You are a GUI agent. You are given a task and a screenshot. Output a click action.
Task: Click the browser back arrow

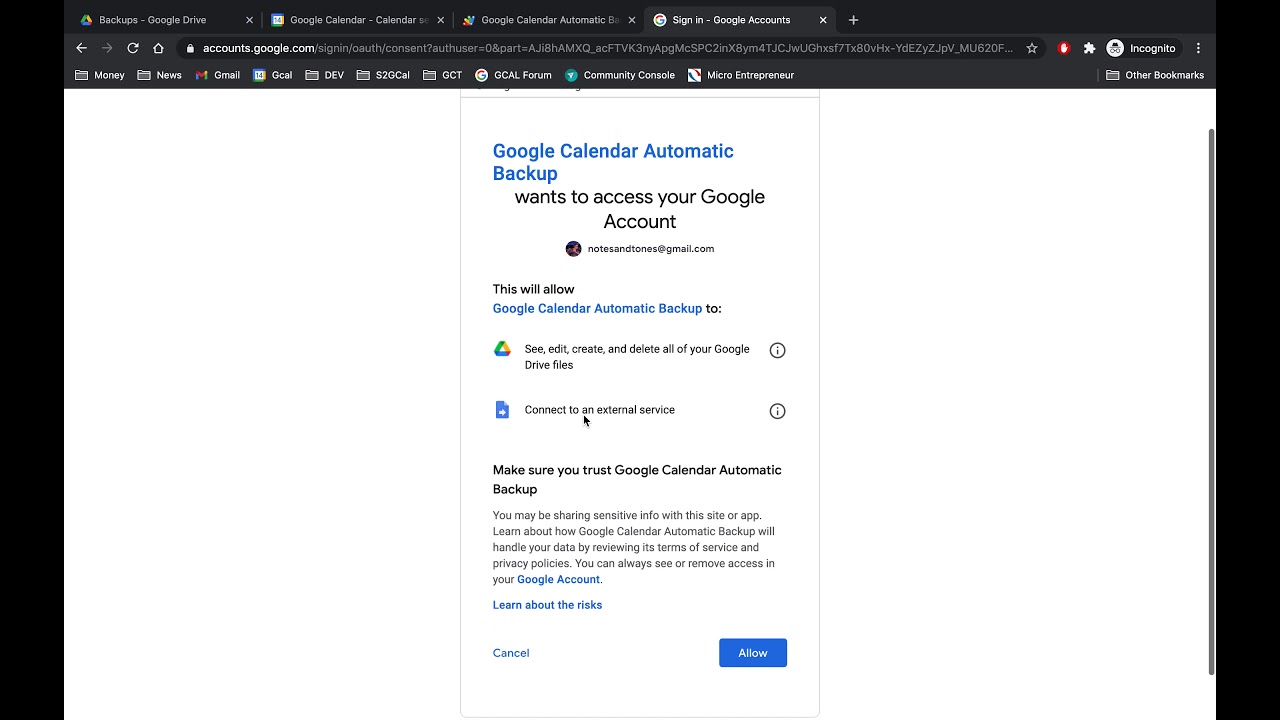(82, 48)
